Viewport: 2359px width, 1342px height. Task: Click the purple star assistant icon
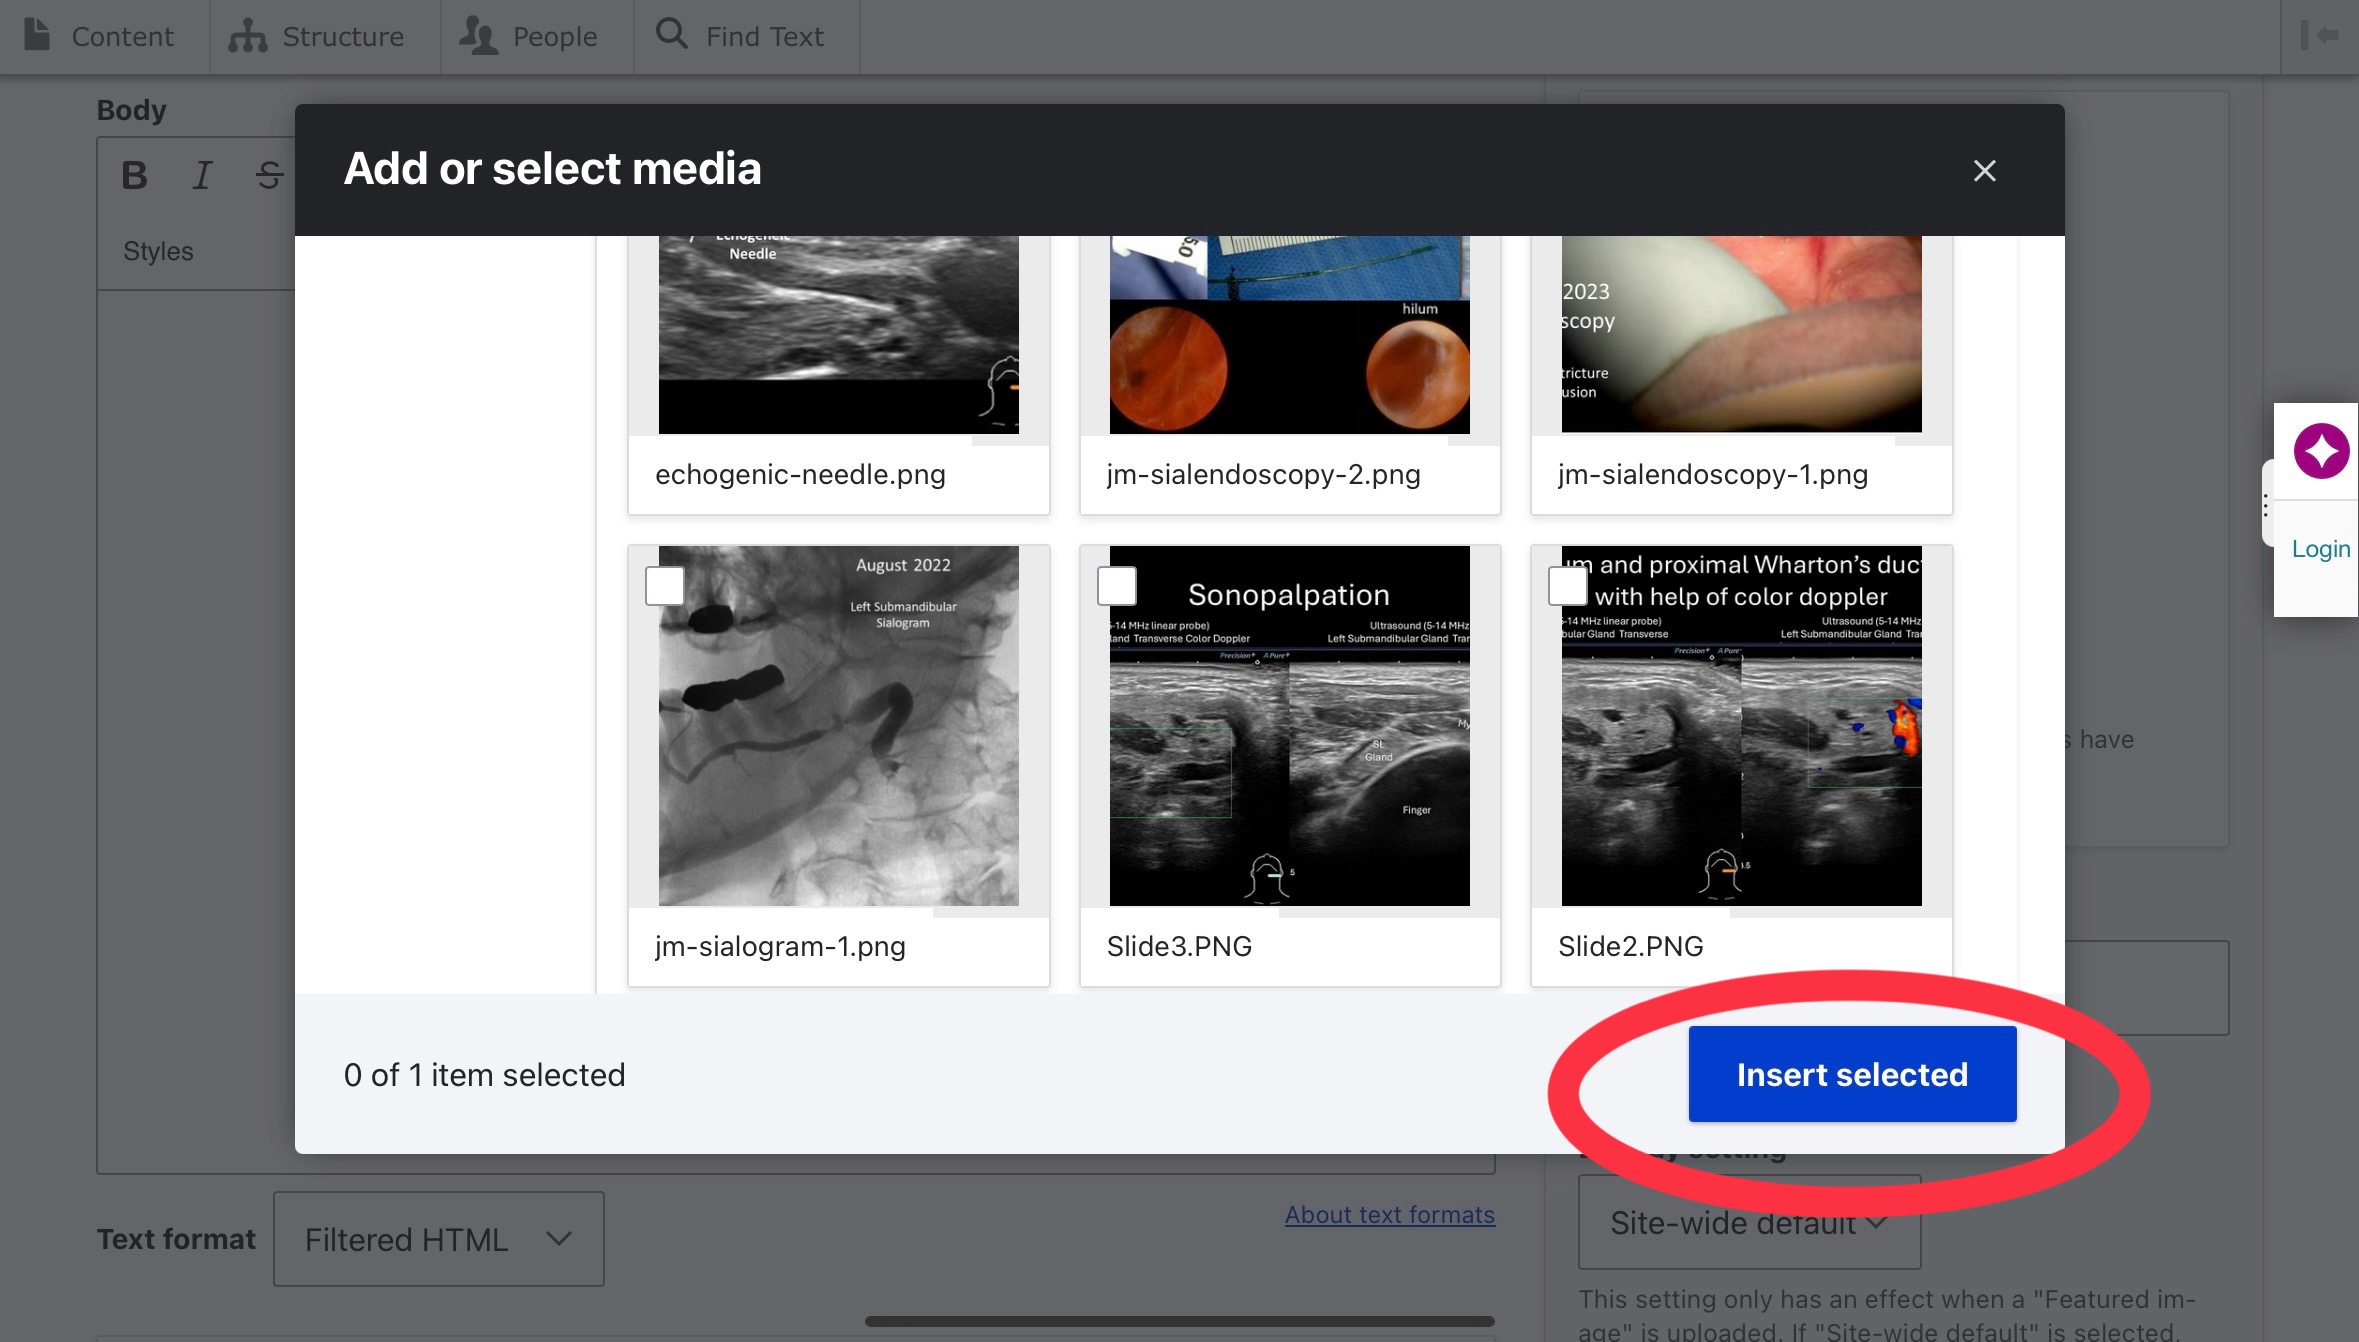coord(2320,451)
